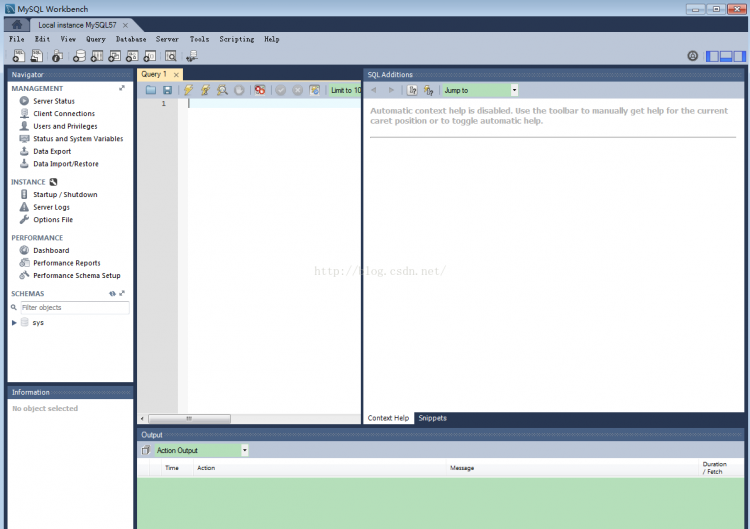Open the settings gear icon at top right
The image size is (750, 529).
coord(693,56)
